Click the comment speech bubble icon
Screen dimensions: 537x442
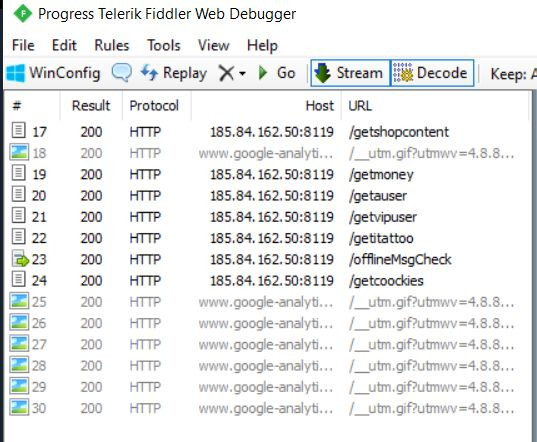click(122, 73)
